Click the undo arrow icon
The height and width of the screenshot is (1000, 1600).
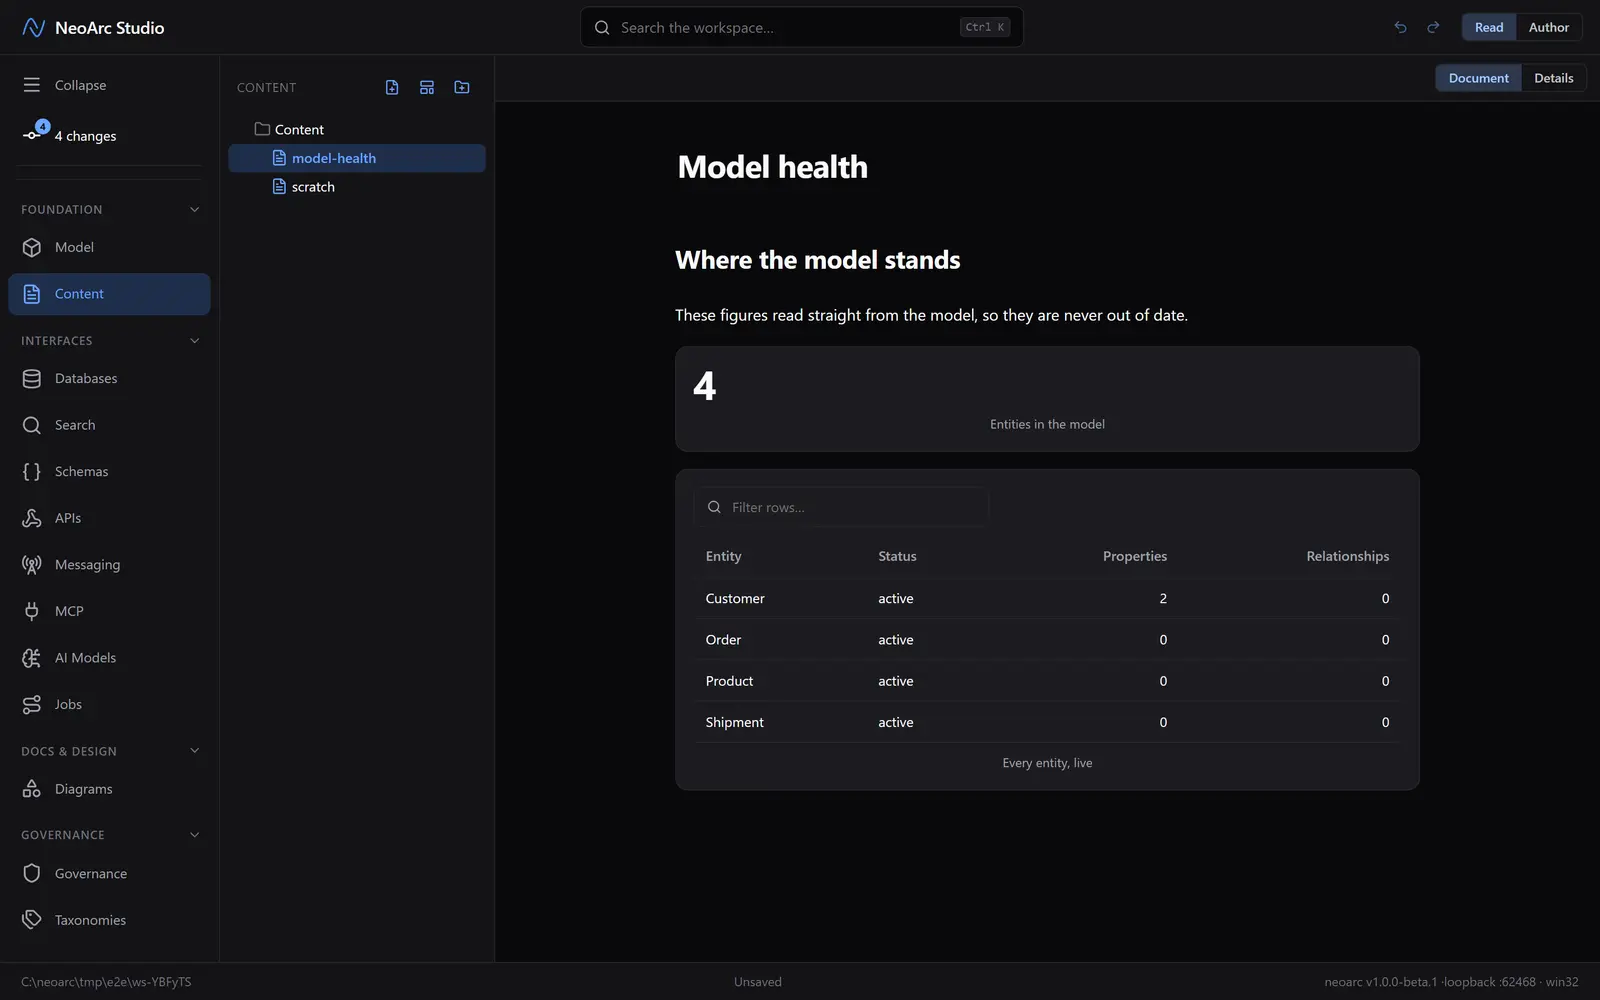[1400, 28]
